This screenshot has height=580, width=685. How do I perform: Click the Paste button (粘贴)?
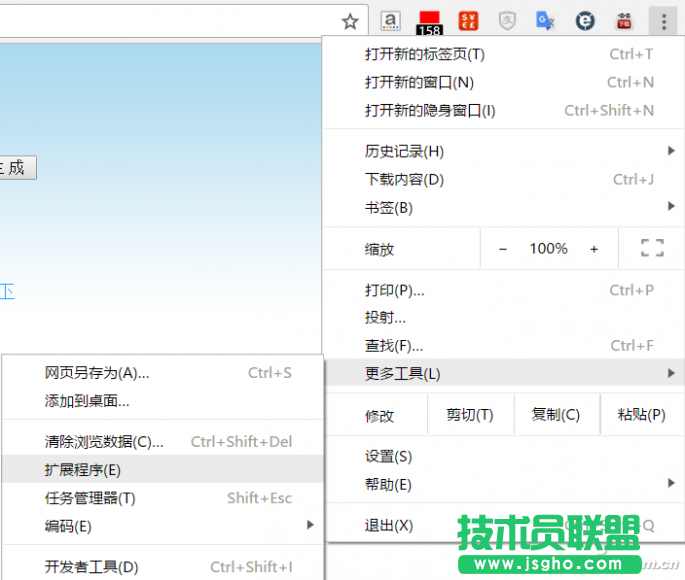click(x=642, y=414)
